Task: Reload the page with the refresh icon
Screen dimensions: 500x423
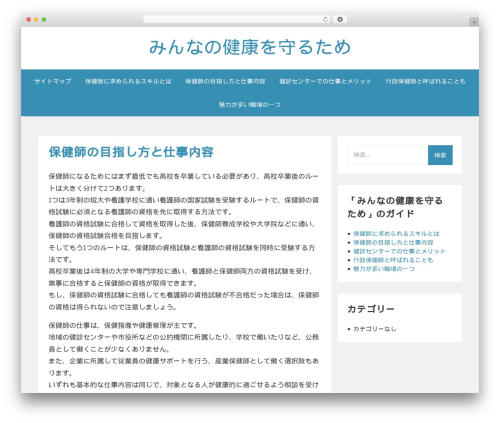Action: (x=325, y=20)
